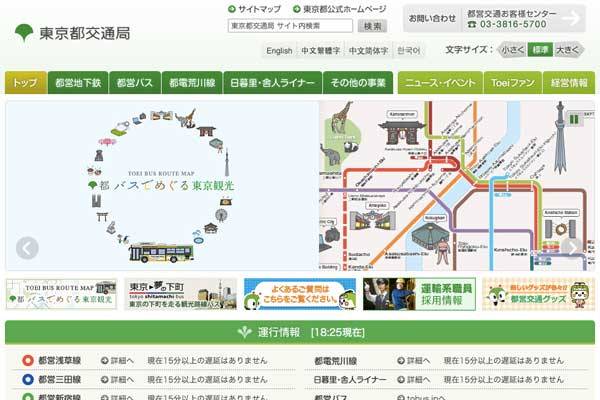This screenshot has width=600, height=400.
Task: Click the phone icon next to 03-3816-5700
Action: 473,24
